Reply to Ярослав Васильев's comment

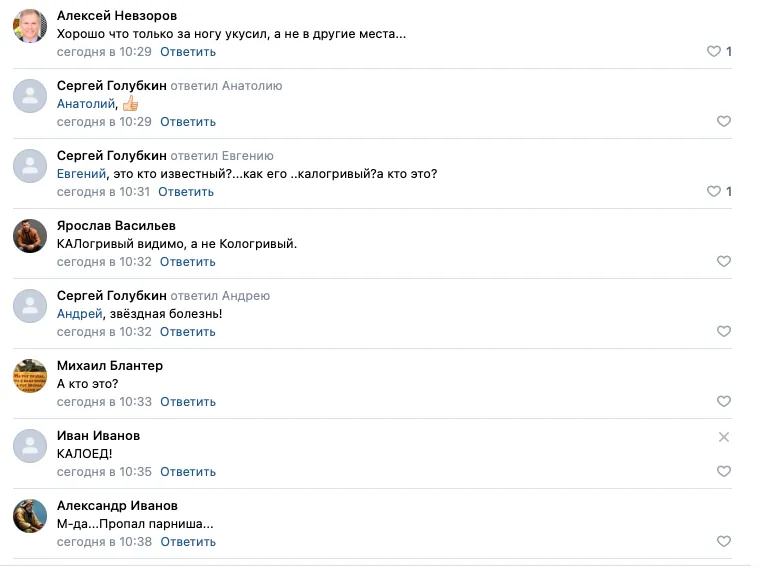(x=188, y=262)
